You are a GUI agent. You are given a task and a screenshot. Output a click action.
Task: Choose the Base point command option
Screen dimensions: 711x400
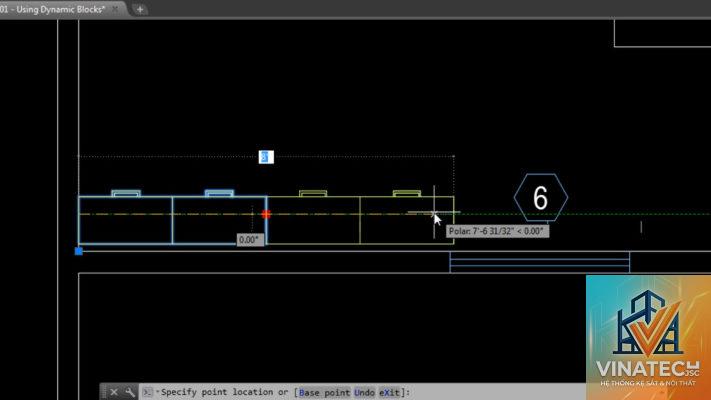click(324, 392)
